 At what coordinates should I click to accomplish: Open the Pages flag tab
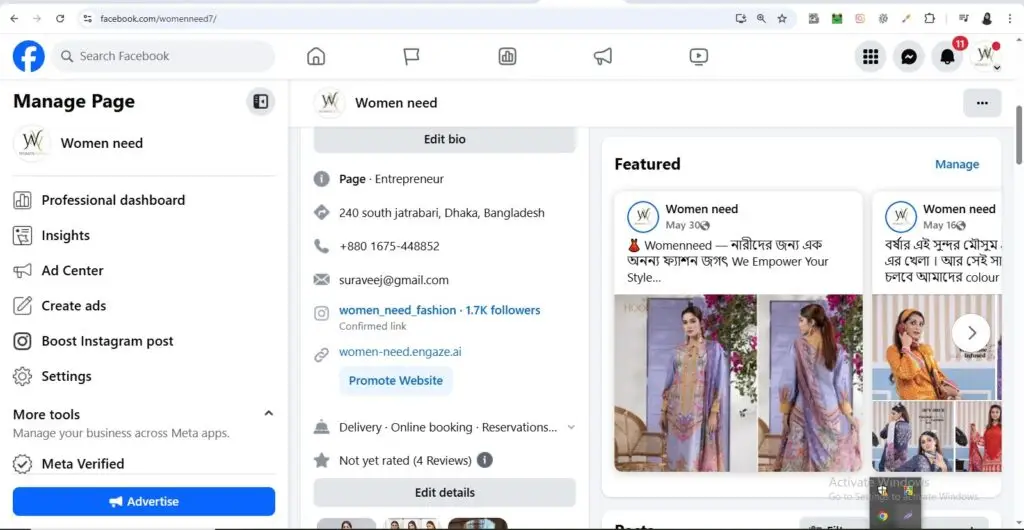pos(411,57)
